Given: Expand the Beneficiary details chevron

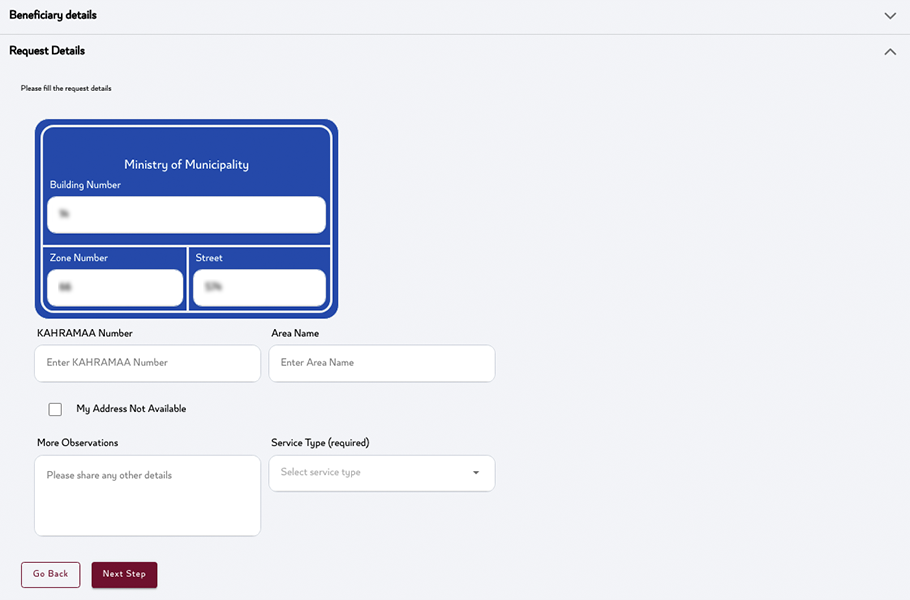Looking at the screenshot, I should (x=890, y=16).
